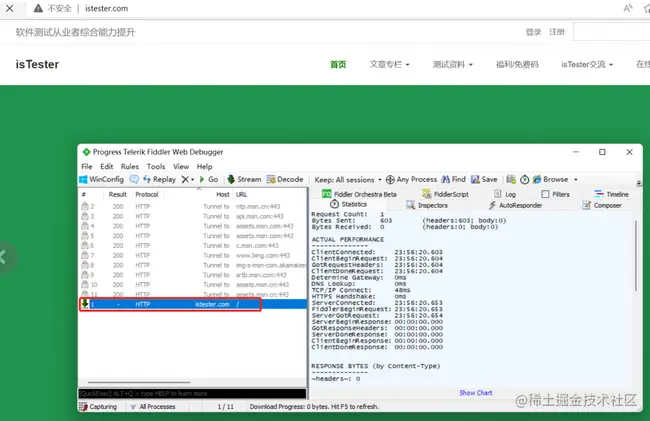Stop page loading with browser X button
Screen dimensions: 650x421
(x=10, y=8)
